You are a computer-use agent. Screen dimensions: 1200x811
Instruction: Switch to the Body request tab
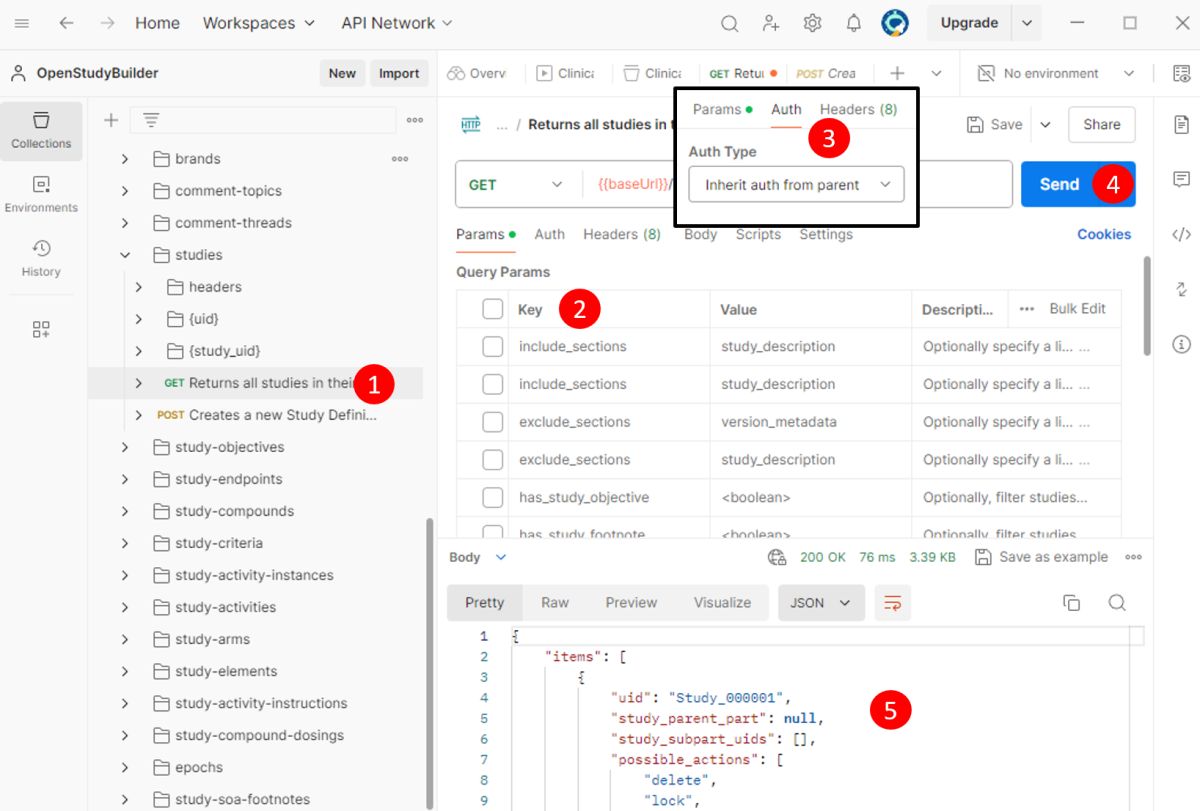700,234
